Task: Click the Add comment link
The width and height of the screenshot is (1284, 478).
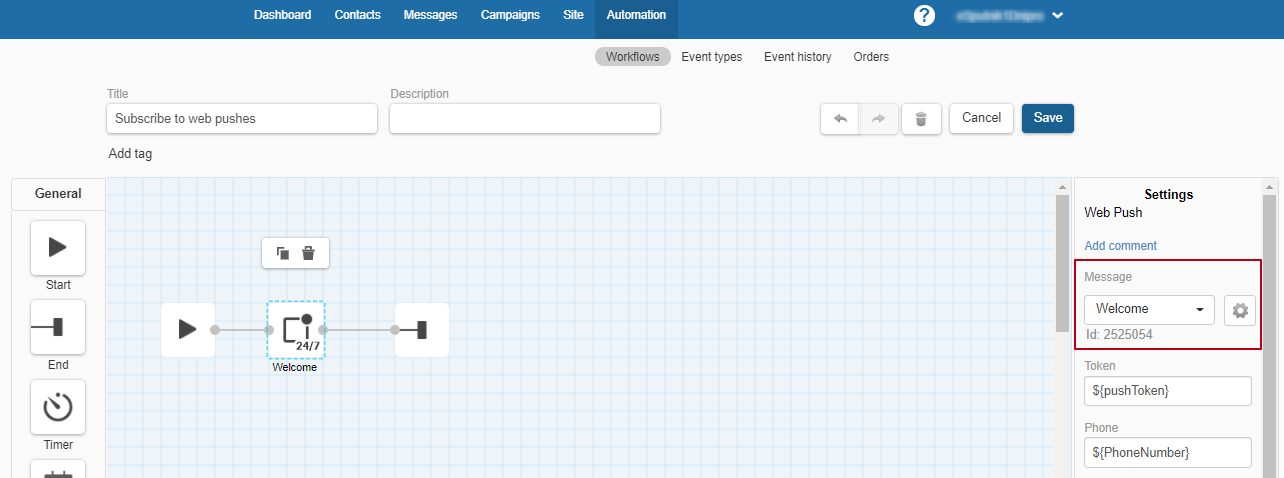Action: (x=1120, y=246)
